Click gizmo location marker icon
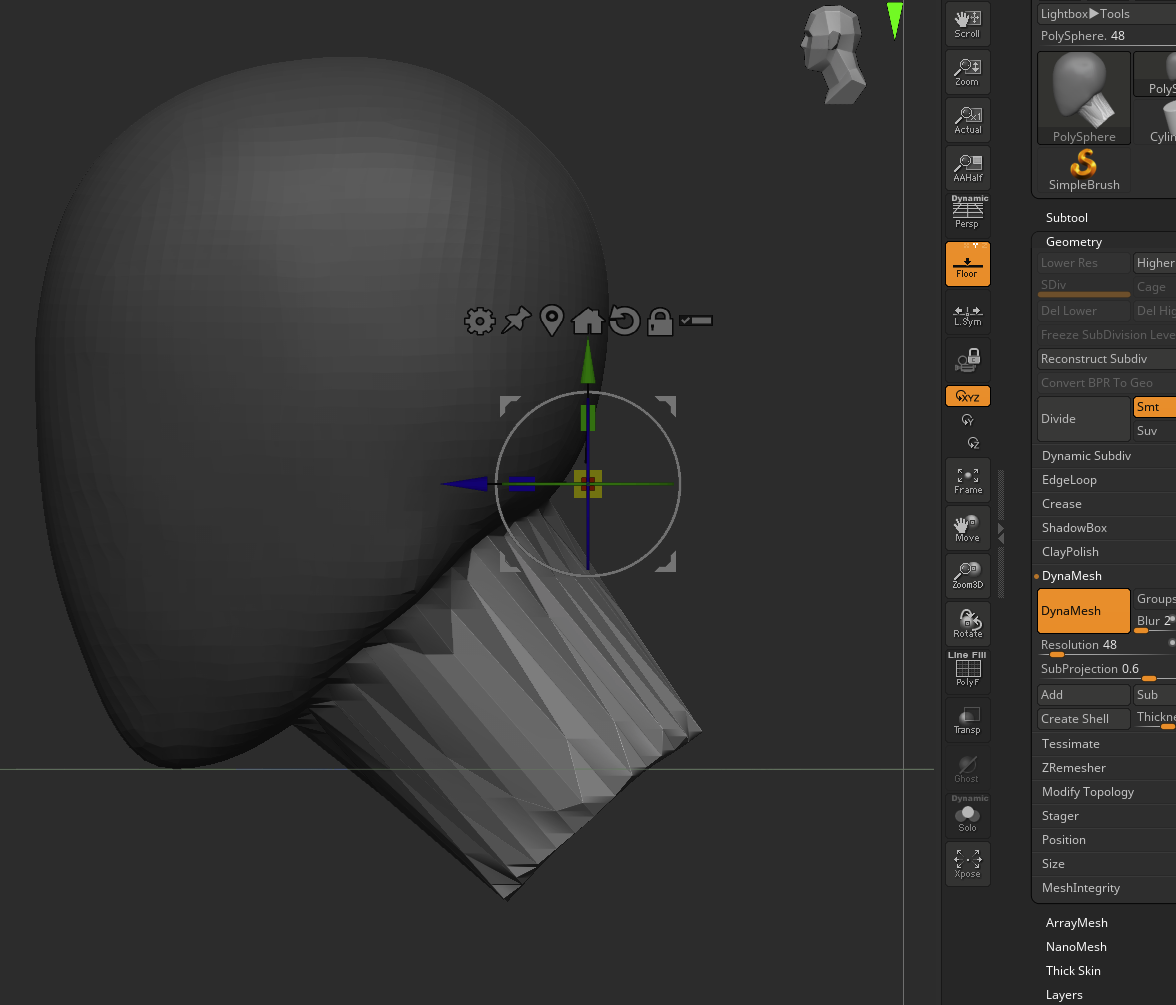Viewport: 1176px width, 1005px height. [x=552, y=320]
